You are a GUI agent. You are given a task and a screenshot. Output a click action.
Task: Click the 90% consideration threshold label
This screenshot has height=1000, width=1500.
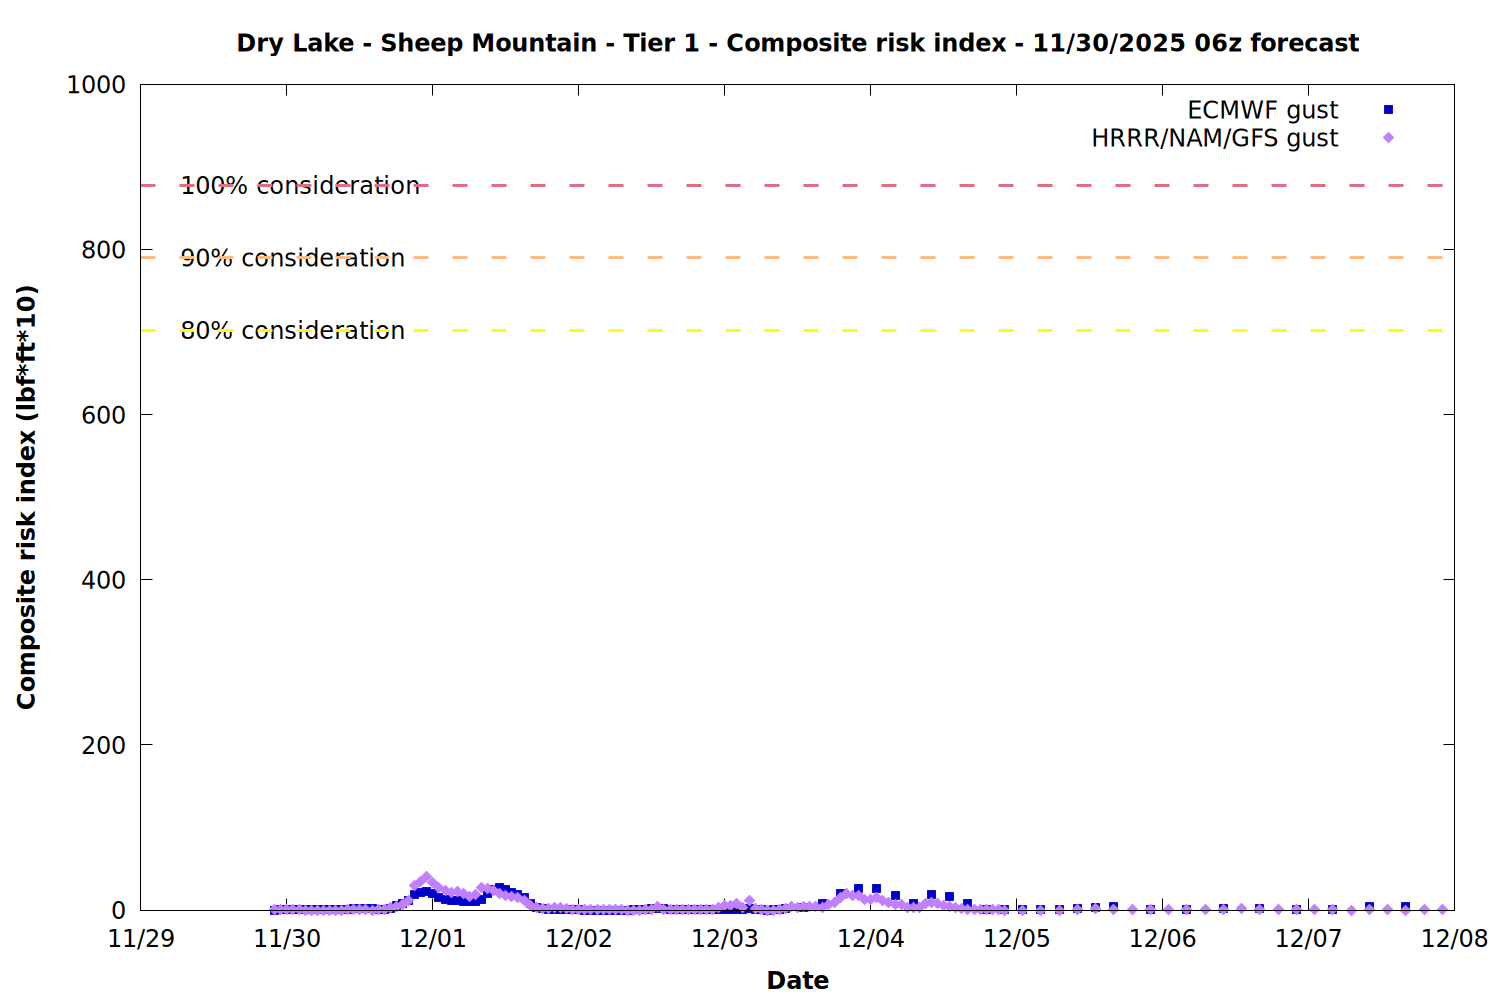point(293,258)
